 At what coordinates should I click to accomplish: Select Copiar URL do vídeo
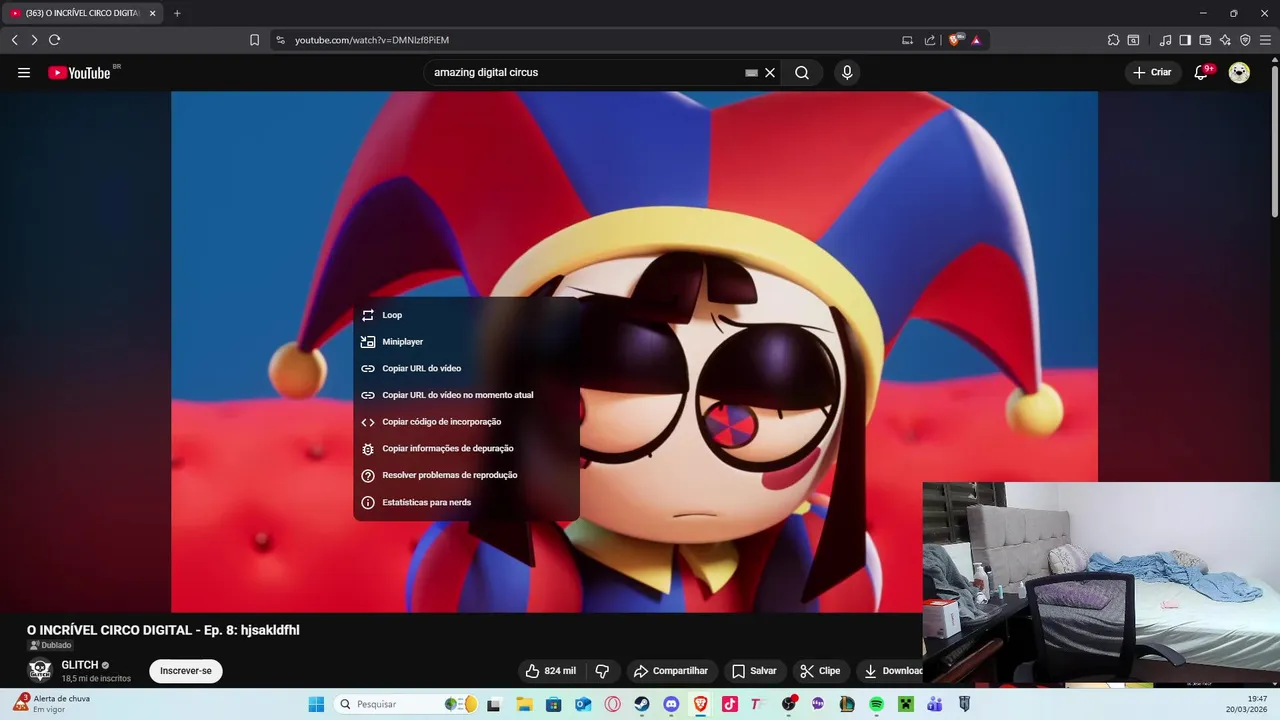pyautogui.click(x=466, y=369)
